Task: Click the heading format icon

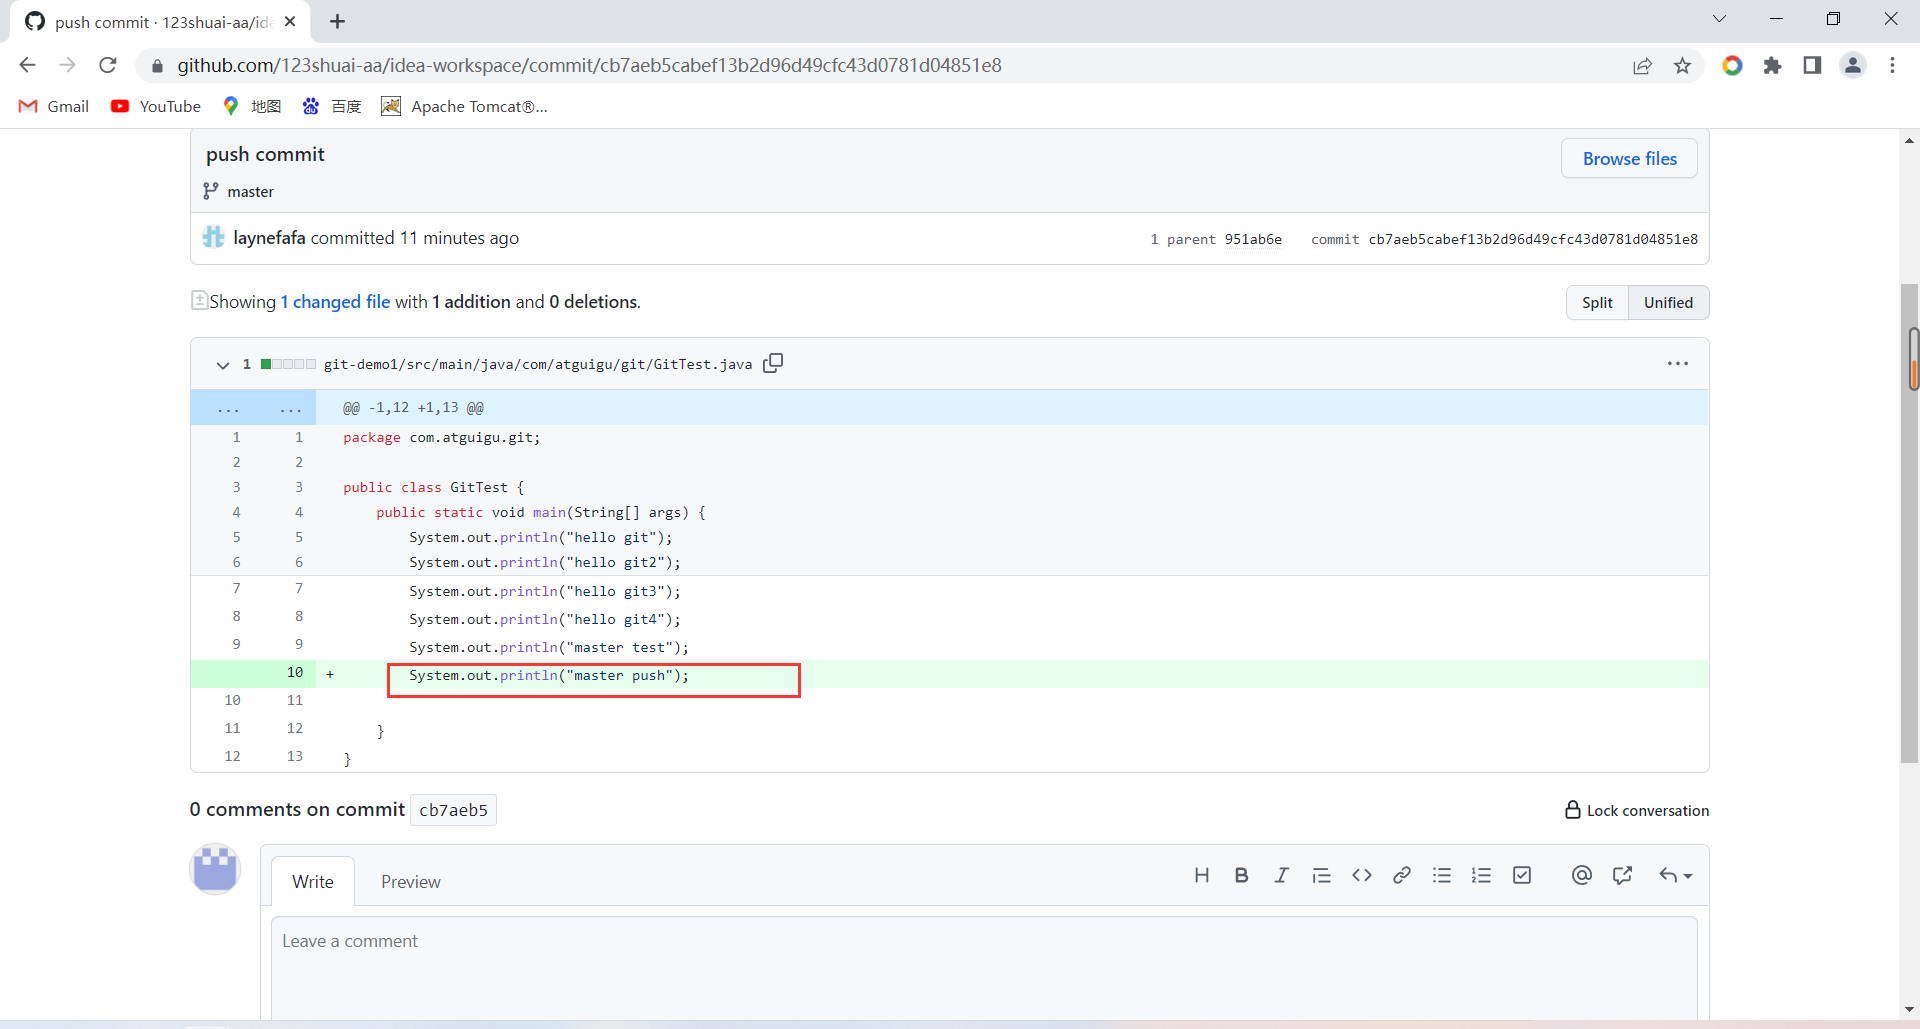Action: pos(1202,876)
